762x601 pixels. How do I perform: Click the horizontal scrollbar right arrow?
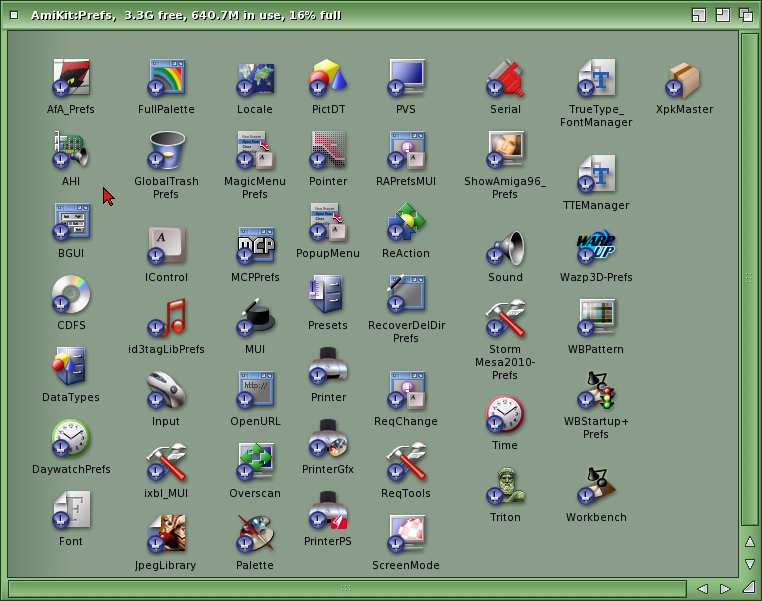coord(725,588)
